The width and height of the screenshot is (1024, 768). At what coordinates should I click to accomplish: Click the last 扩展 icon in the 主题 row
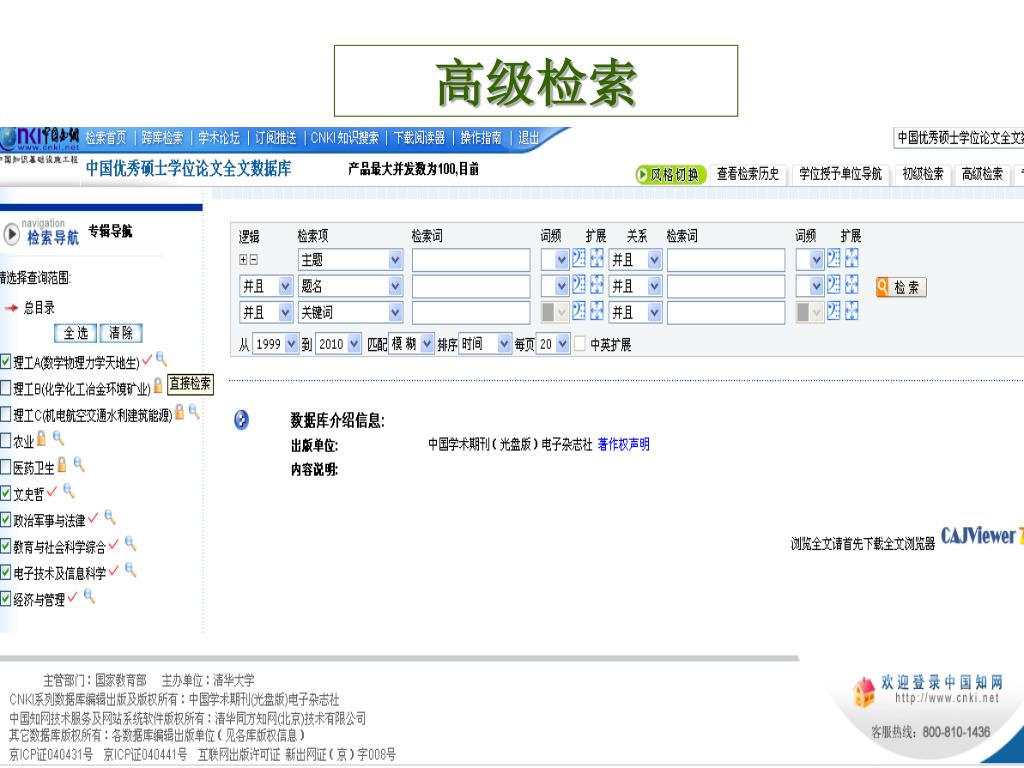click(851, 259)
